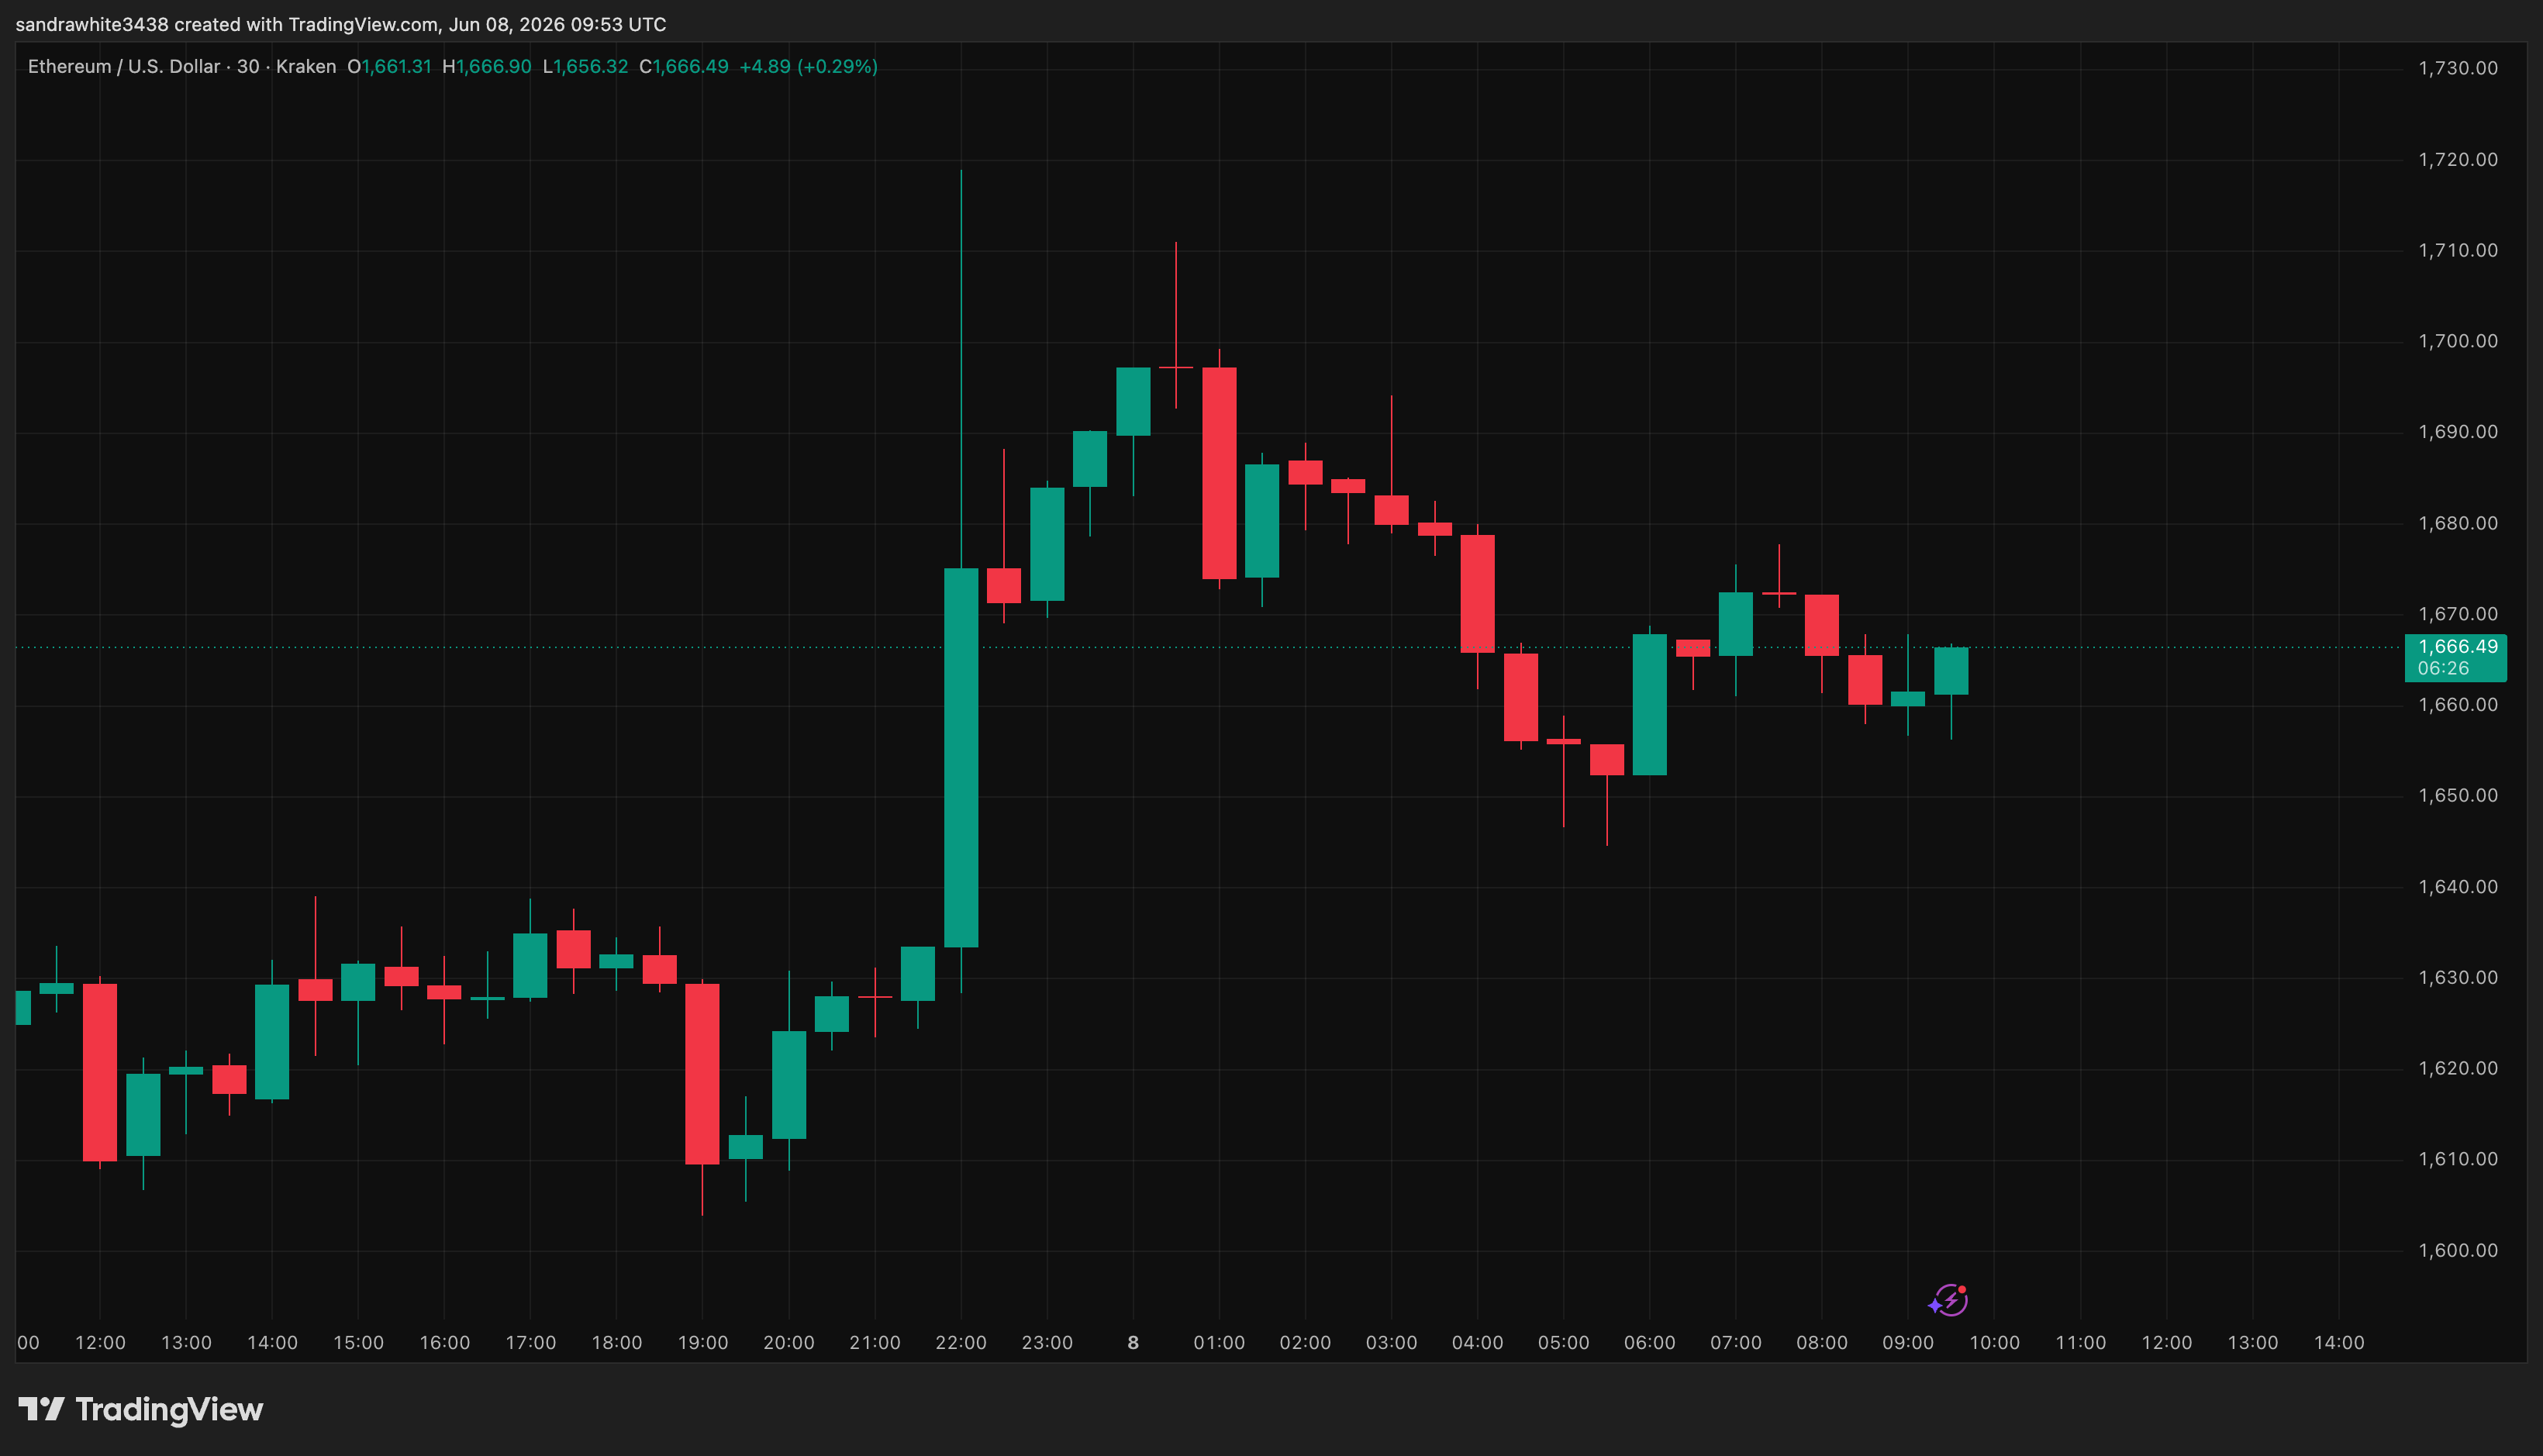Viewport: 2543px width, 1456px height.
Task: Click the 1,610.00 price axis label
Action: pyautogui.click(x=2457, y=1159)
